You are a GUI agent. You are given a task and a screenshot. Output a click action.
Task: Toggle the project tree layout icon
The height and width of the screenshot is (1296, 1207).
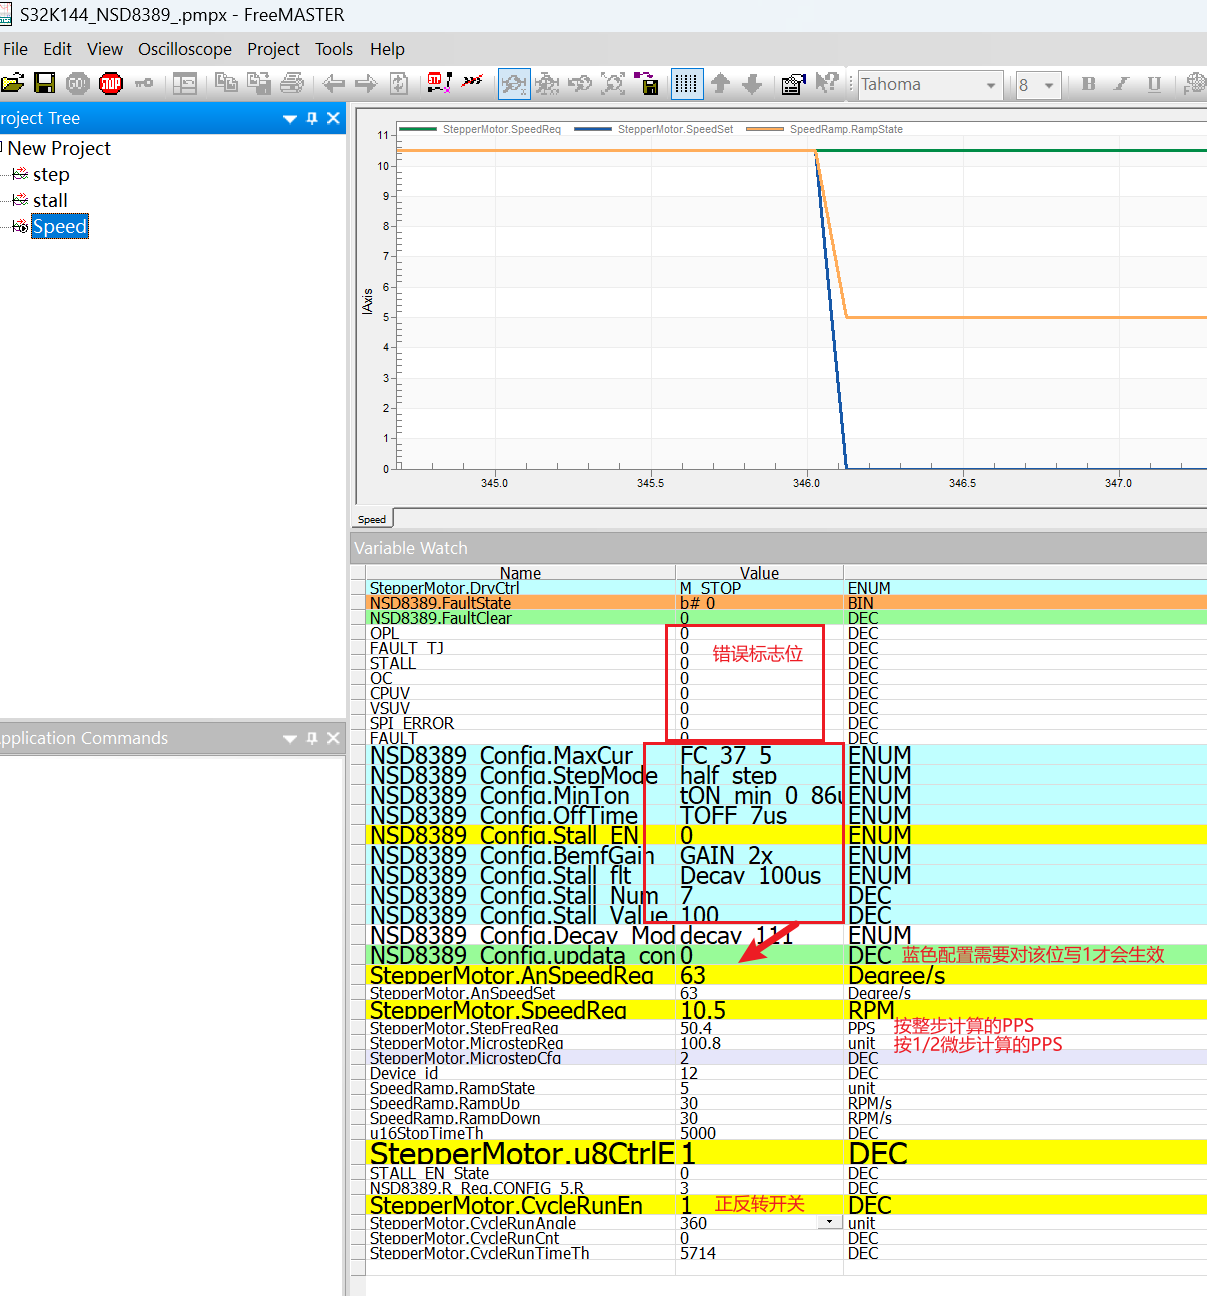coord(185,84)
